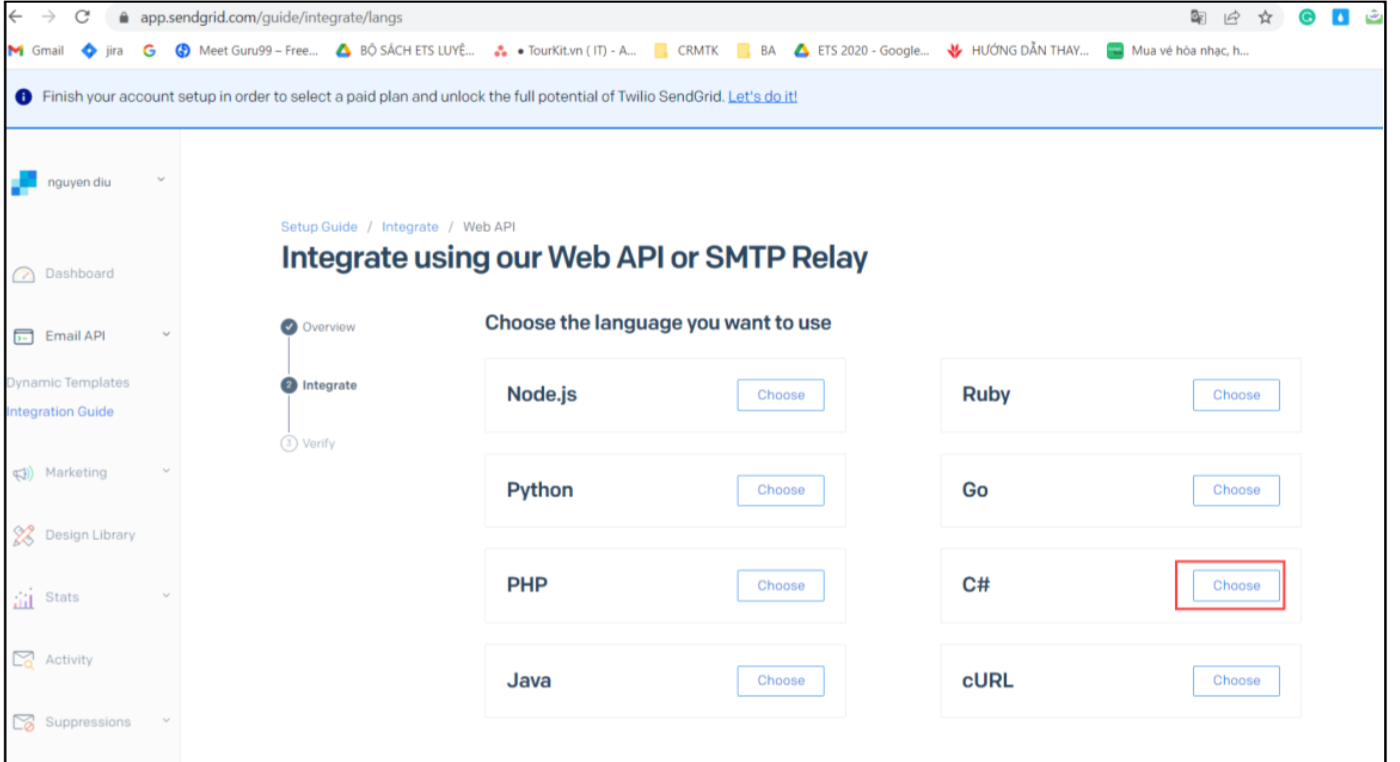Open HƯỚNG DẪN THAY bookmark

[x=1018, y=51]
